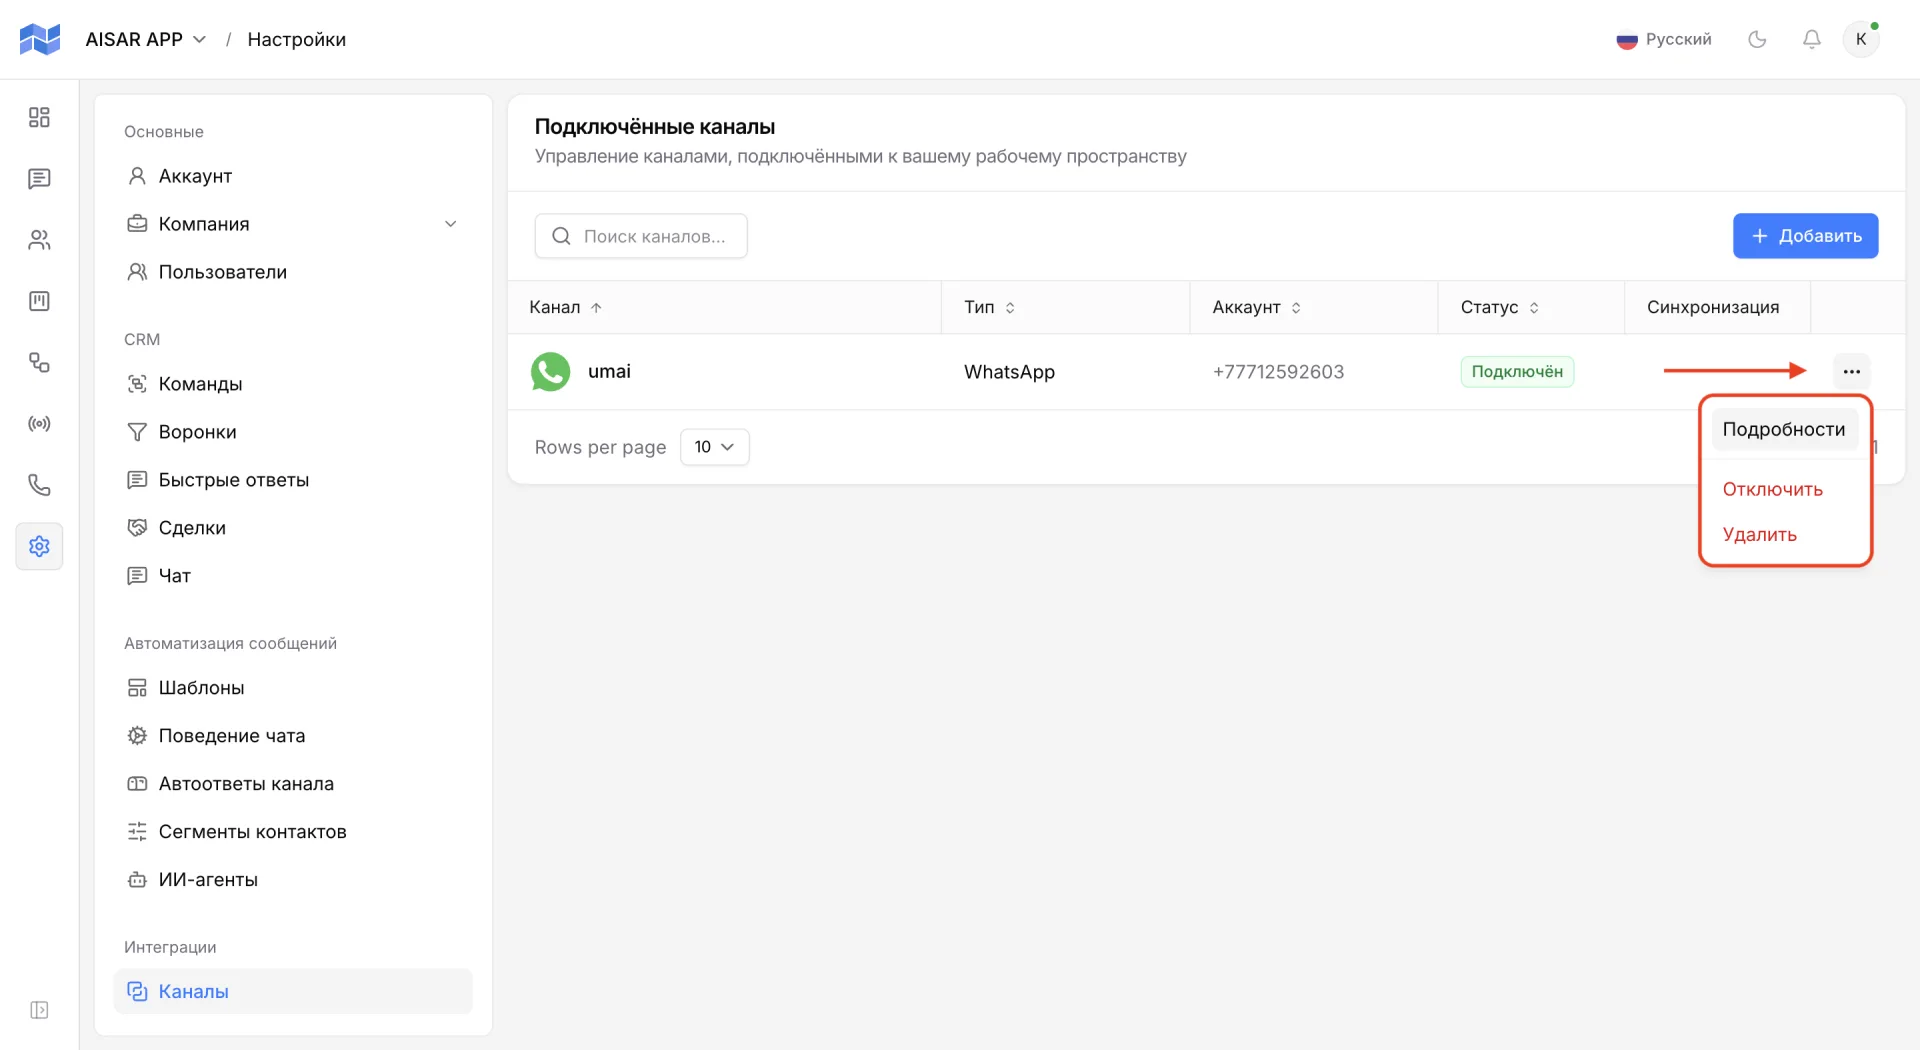
Task: Open Команды in CRM settings
Action: point(293,384)
